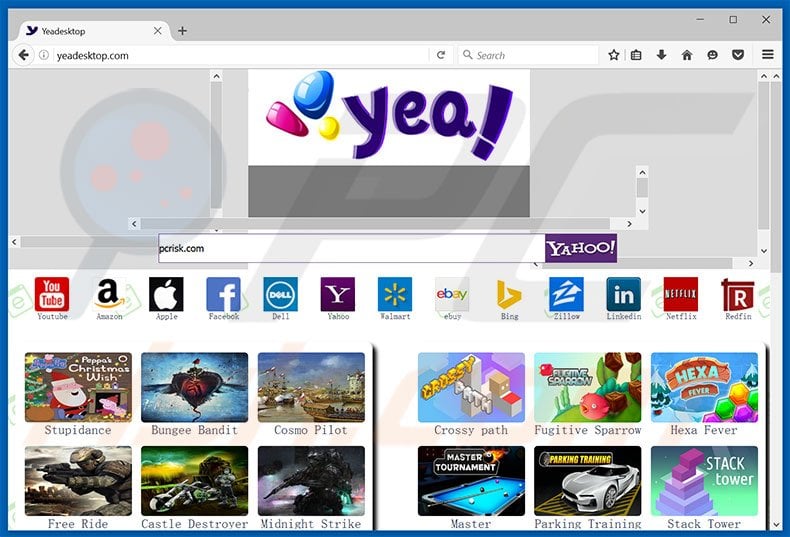The width and height of the screenshot is (790, 537).
Task: Open site information icon beside the URL
Action: 44,55
